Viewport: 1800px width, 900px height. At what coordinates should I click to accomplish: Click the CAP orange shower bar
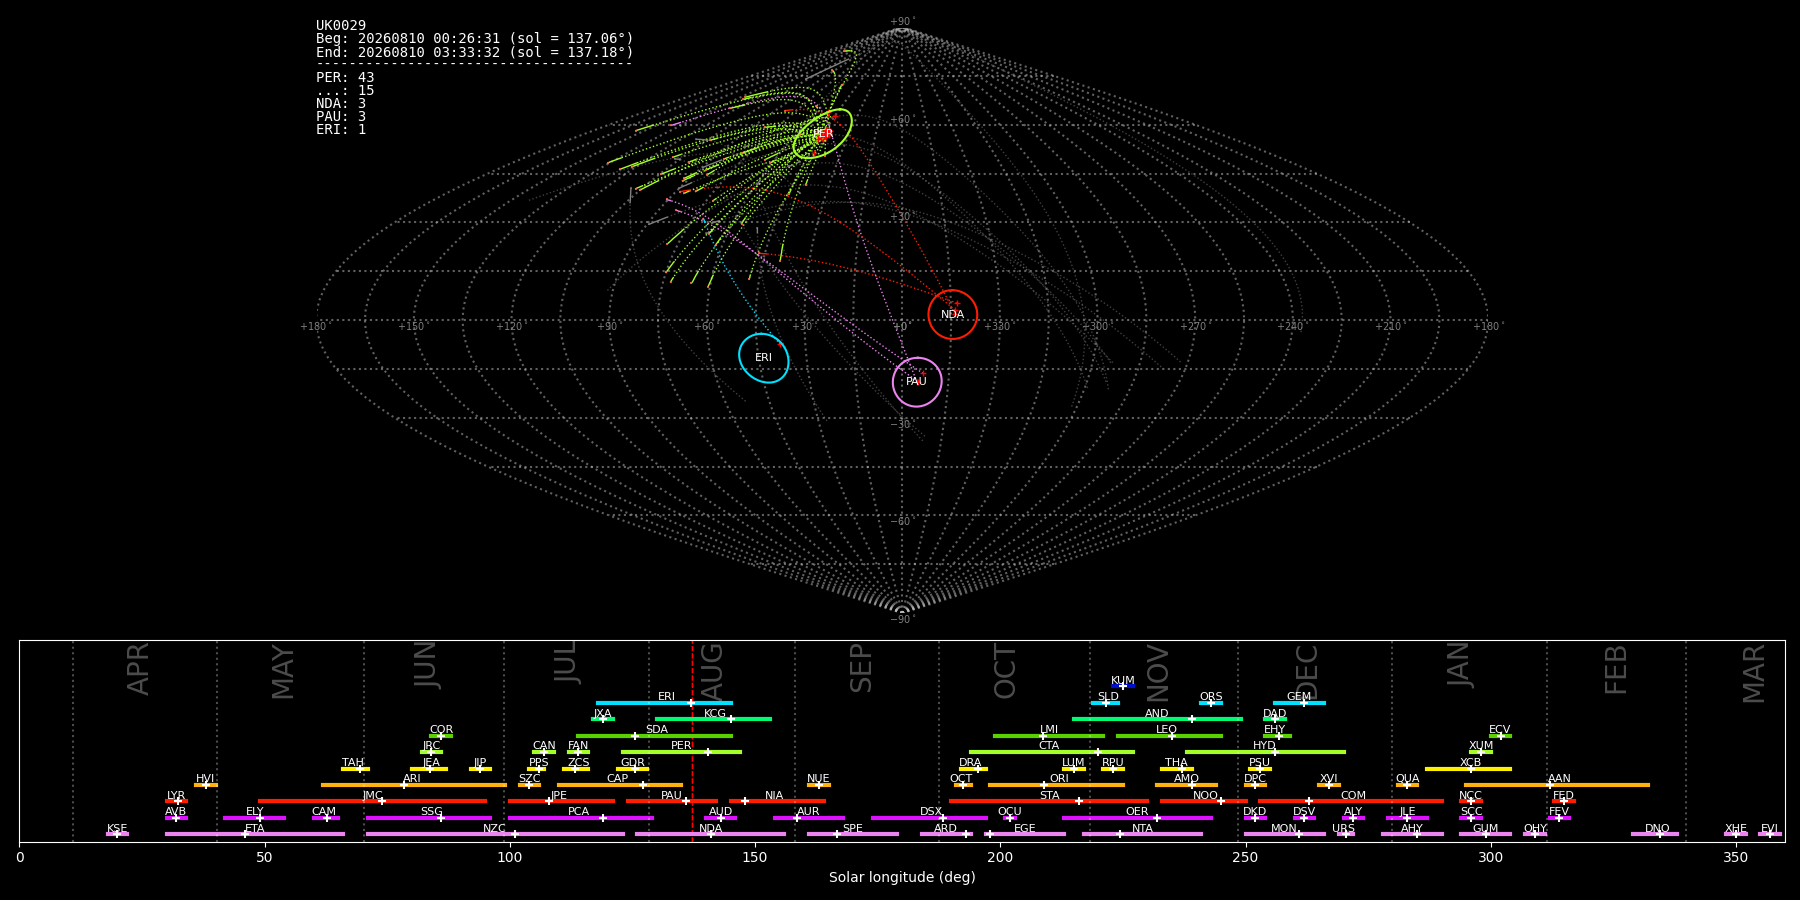click(x=620, y=785)
